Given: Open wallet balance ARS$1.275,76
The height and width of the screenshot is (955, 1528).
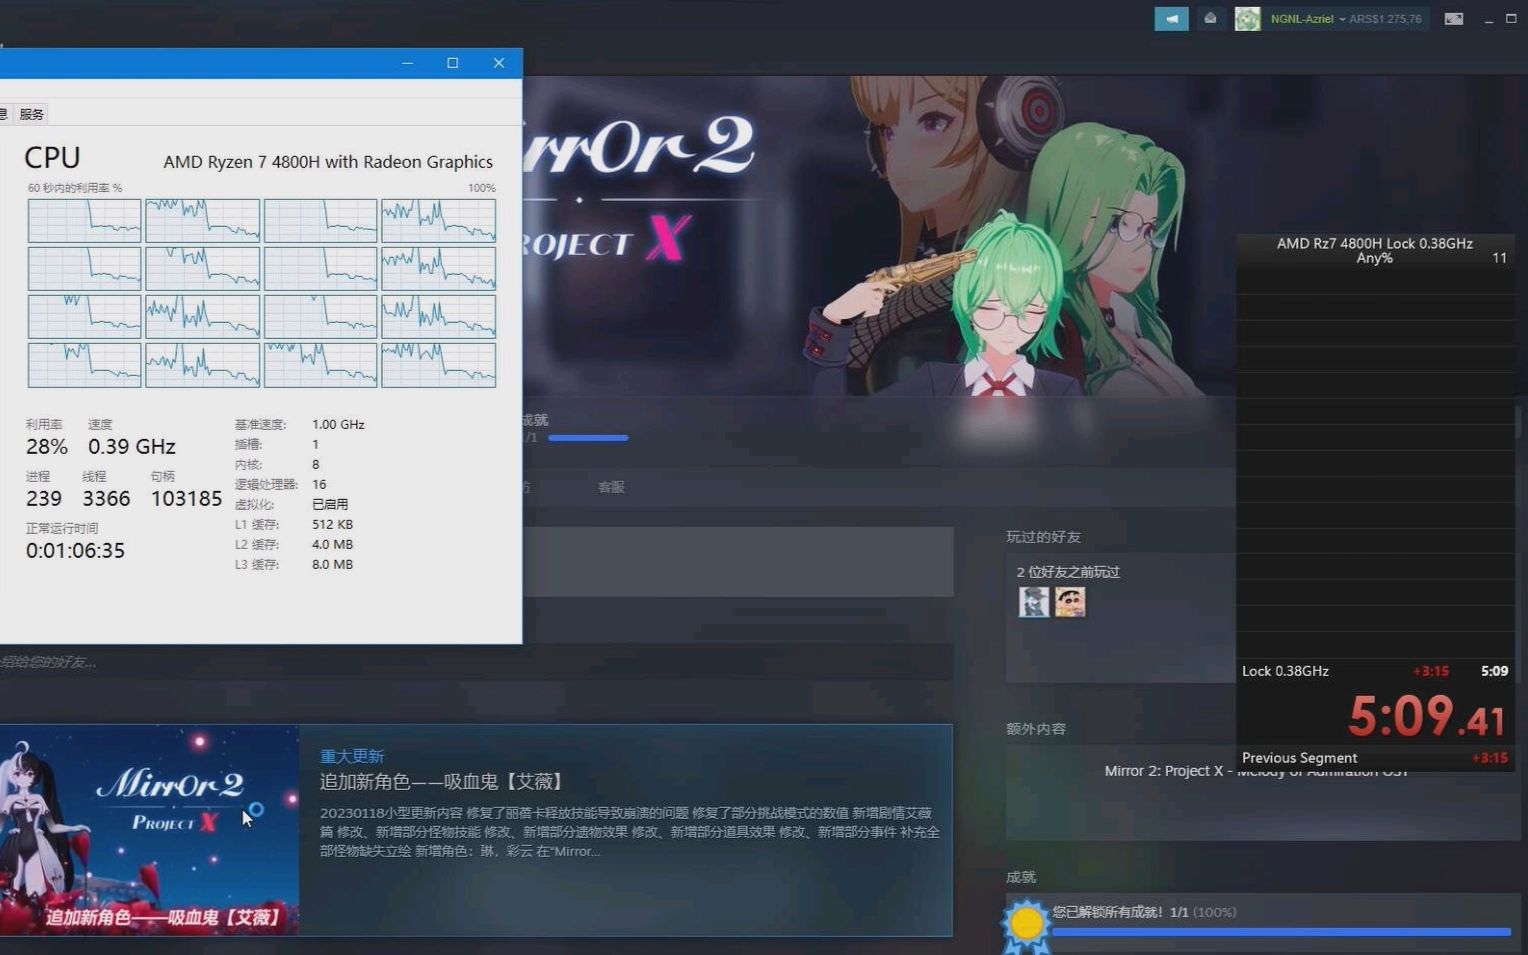Looking at the screenshot, I should (1385, 19).
